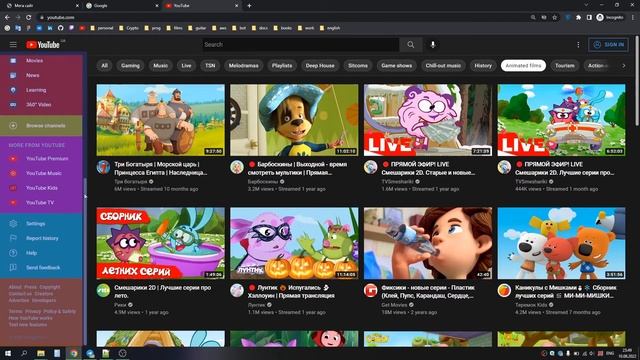Open Windows Start menu
The height and width of the screenshot is (360, 640).
click(8, 353)
